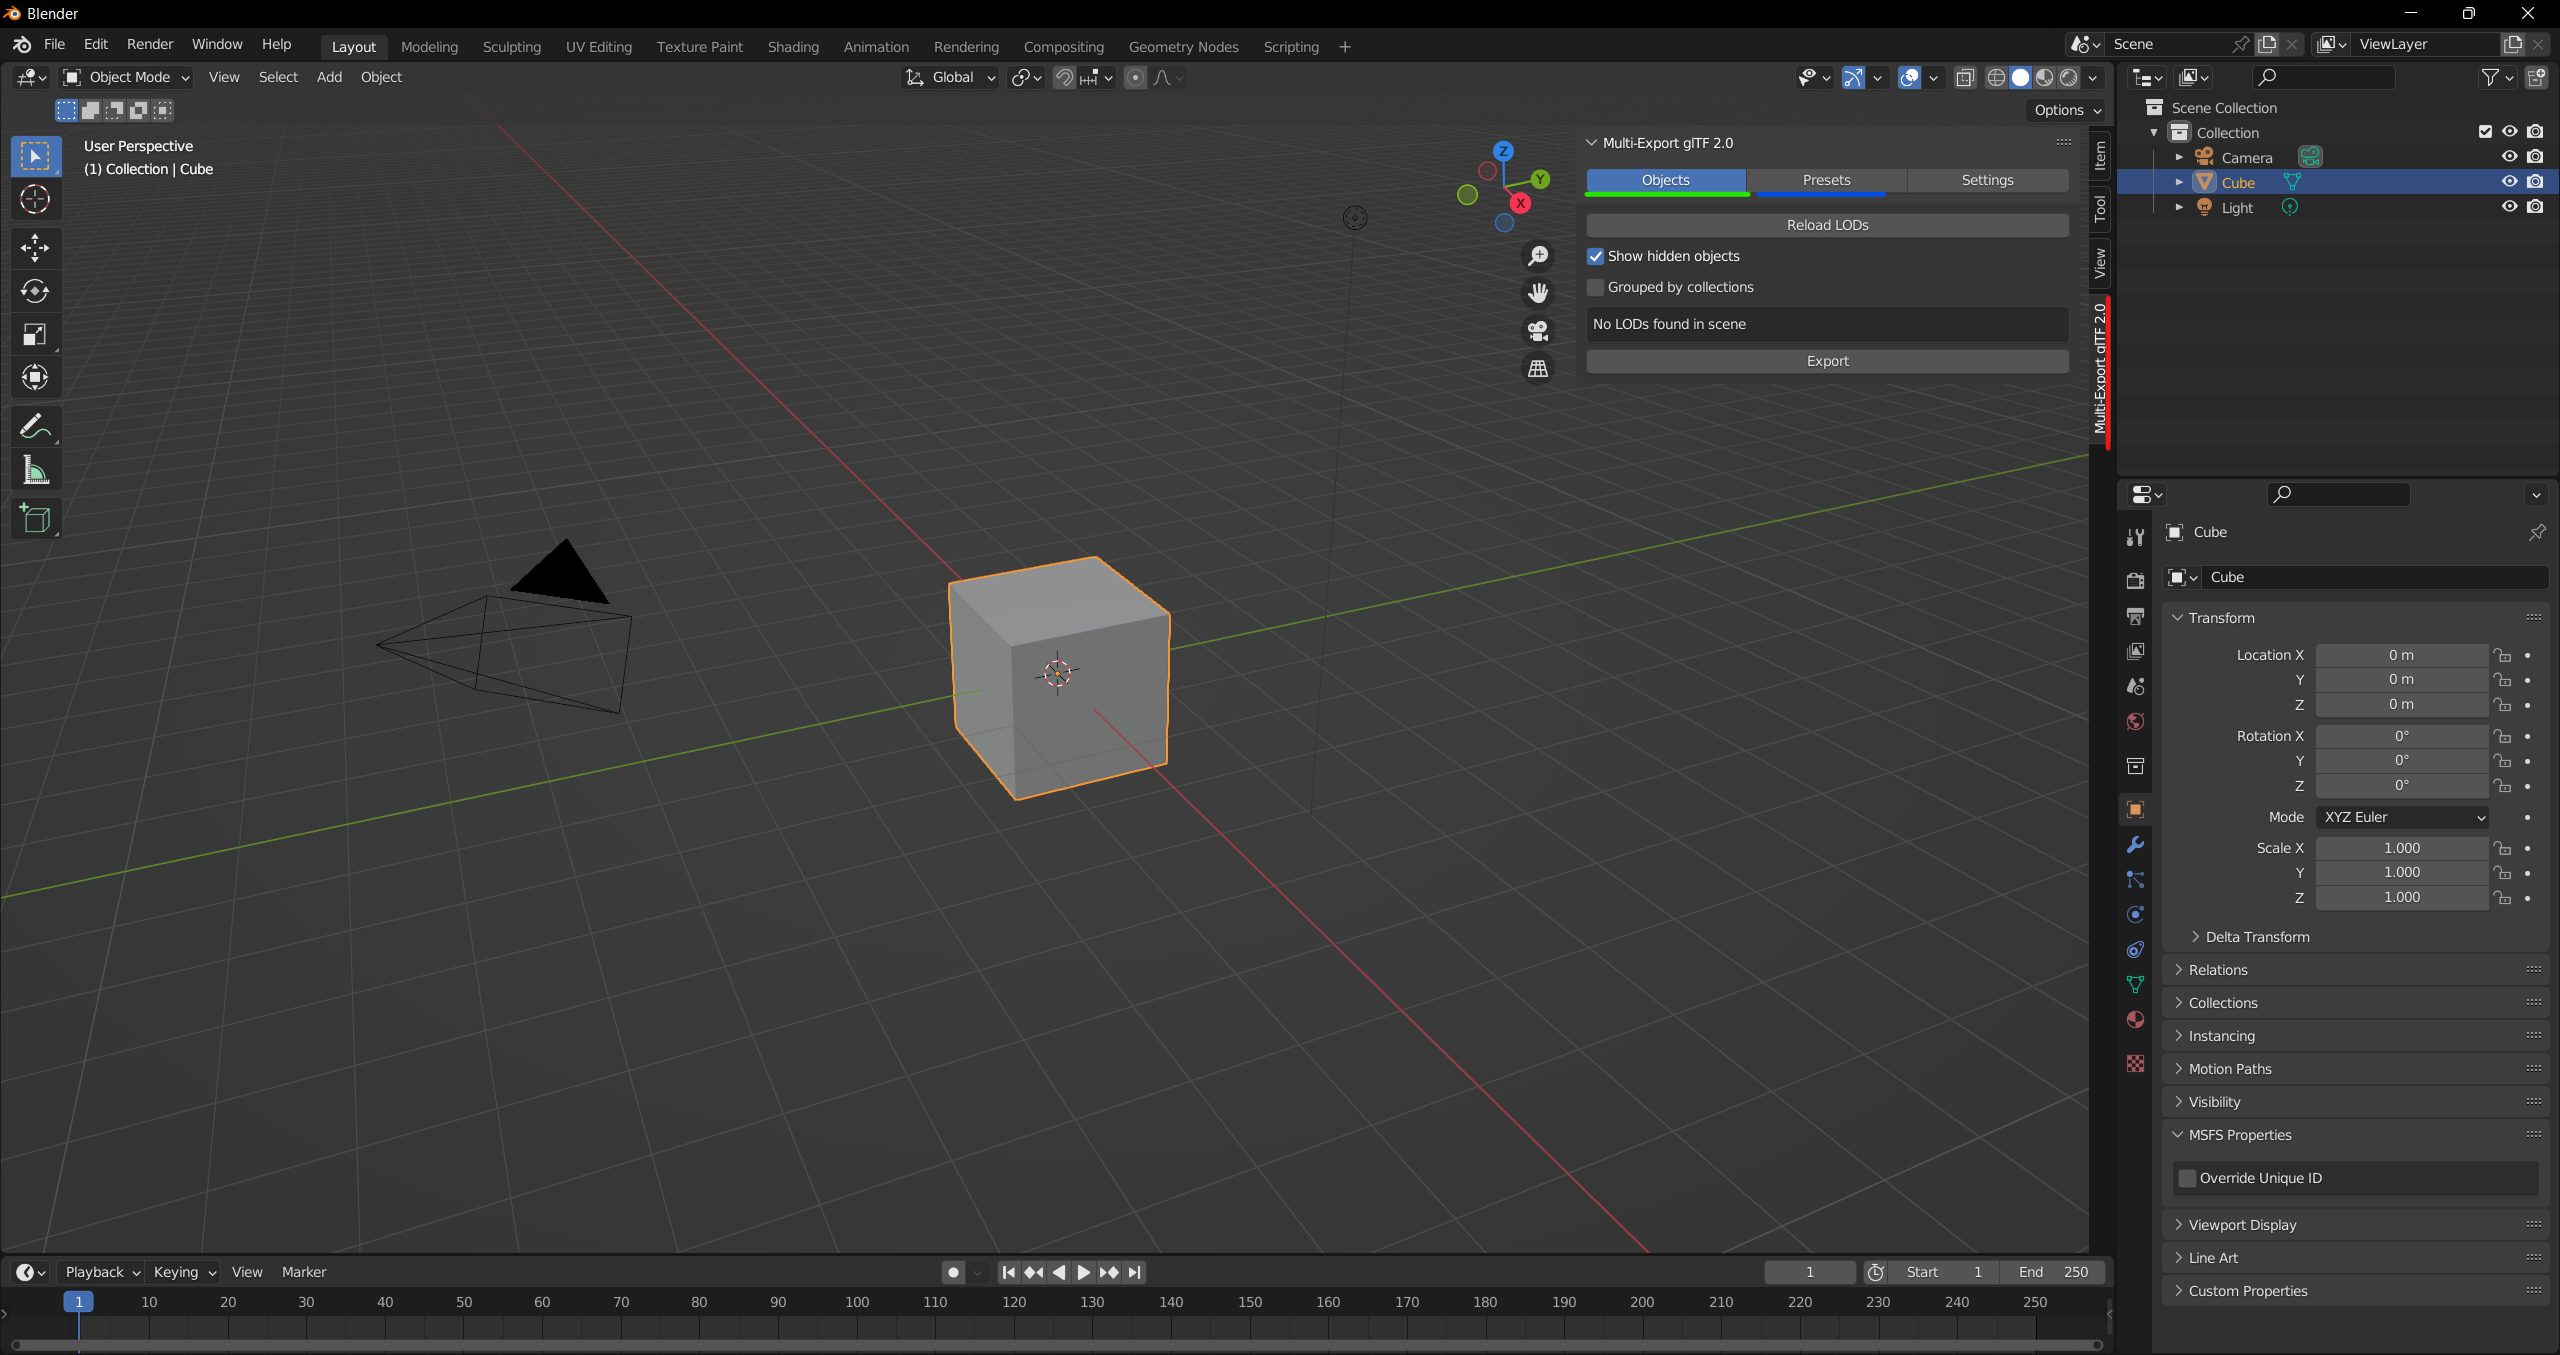Open World Properties with the globe icon
This screenshot has width=2560, height=1355.
[2134, 721]
